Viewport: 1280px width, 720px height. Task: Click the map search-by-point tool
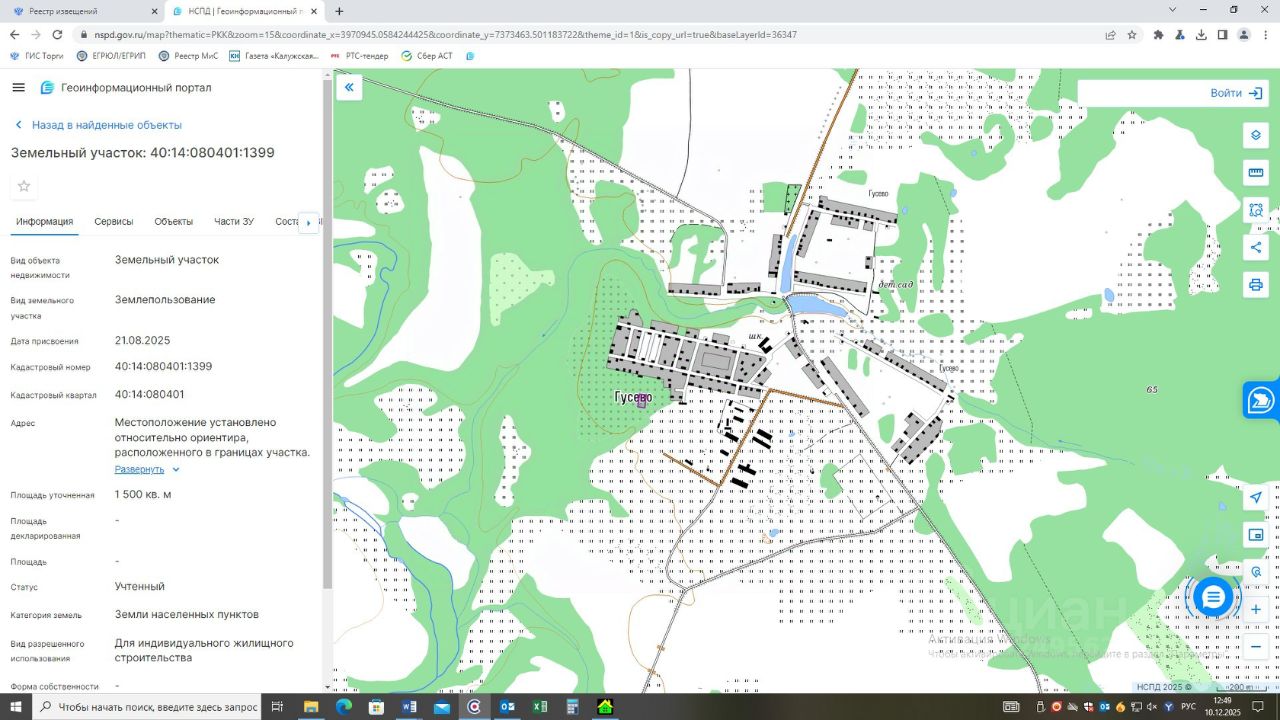(1256, 572)
